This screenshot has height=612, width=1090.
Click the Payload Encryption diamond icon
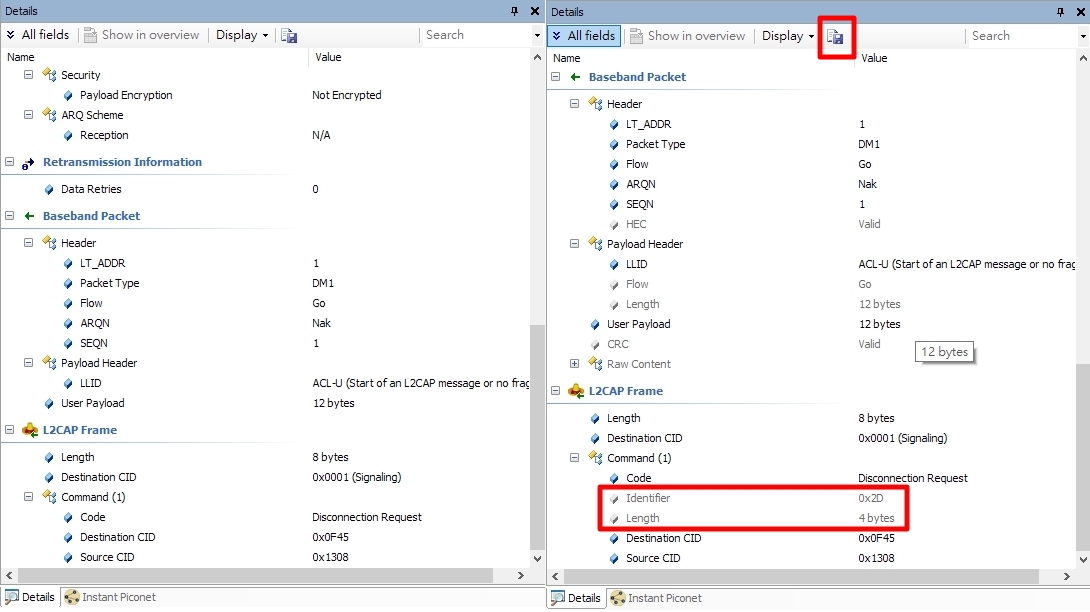tap(67, 95)
